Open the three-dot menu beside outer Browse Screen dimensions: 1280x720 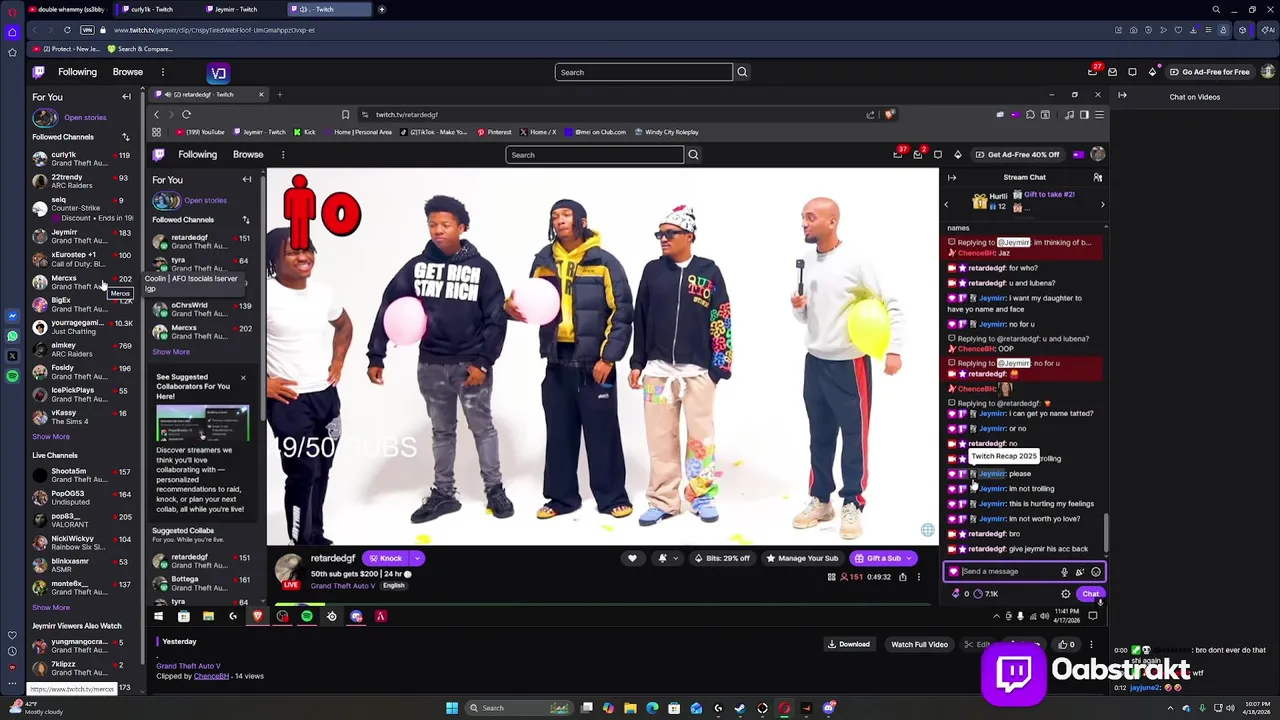click(162, 72)
